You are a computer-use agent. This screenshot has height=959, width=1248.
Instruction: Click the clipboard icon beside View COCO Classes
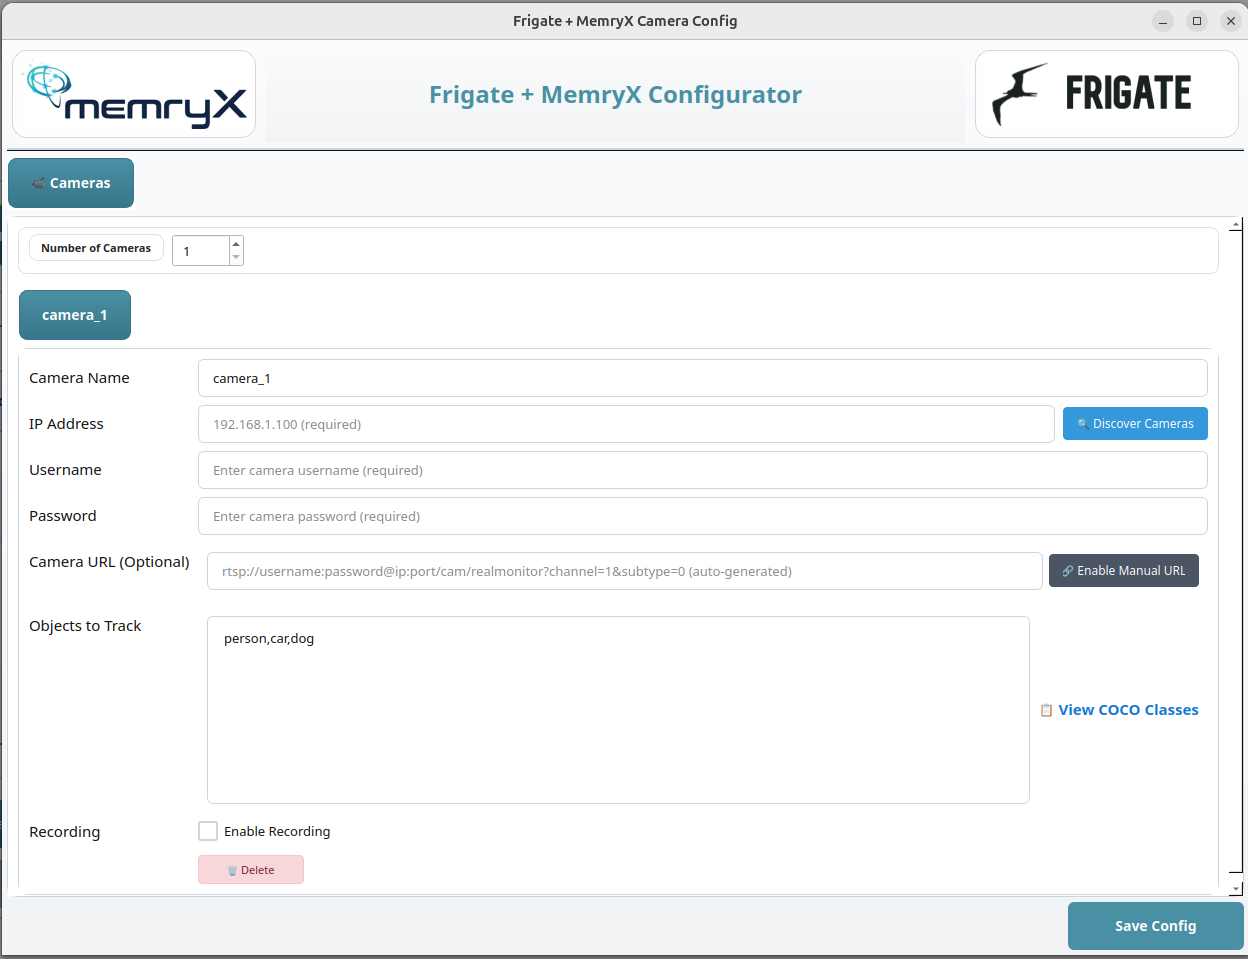pos(1046,709)
